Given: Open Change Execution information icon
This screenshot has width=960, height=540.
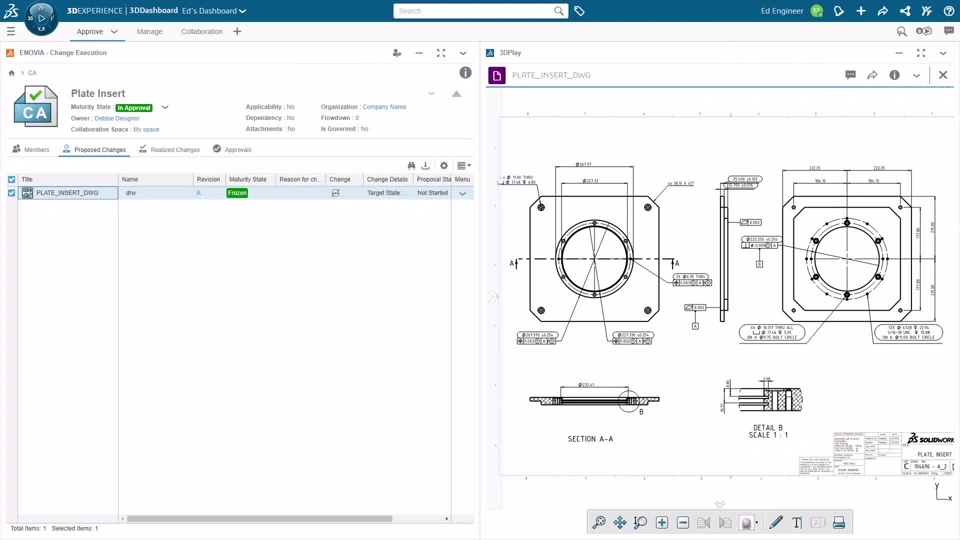Looking at the screenshot, I should coord(465,73).
